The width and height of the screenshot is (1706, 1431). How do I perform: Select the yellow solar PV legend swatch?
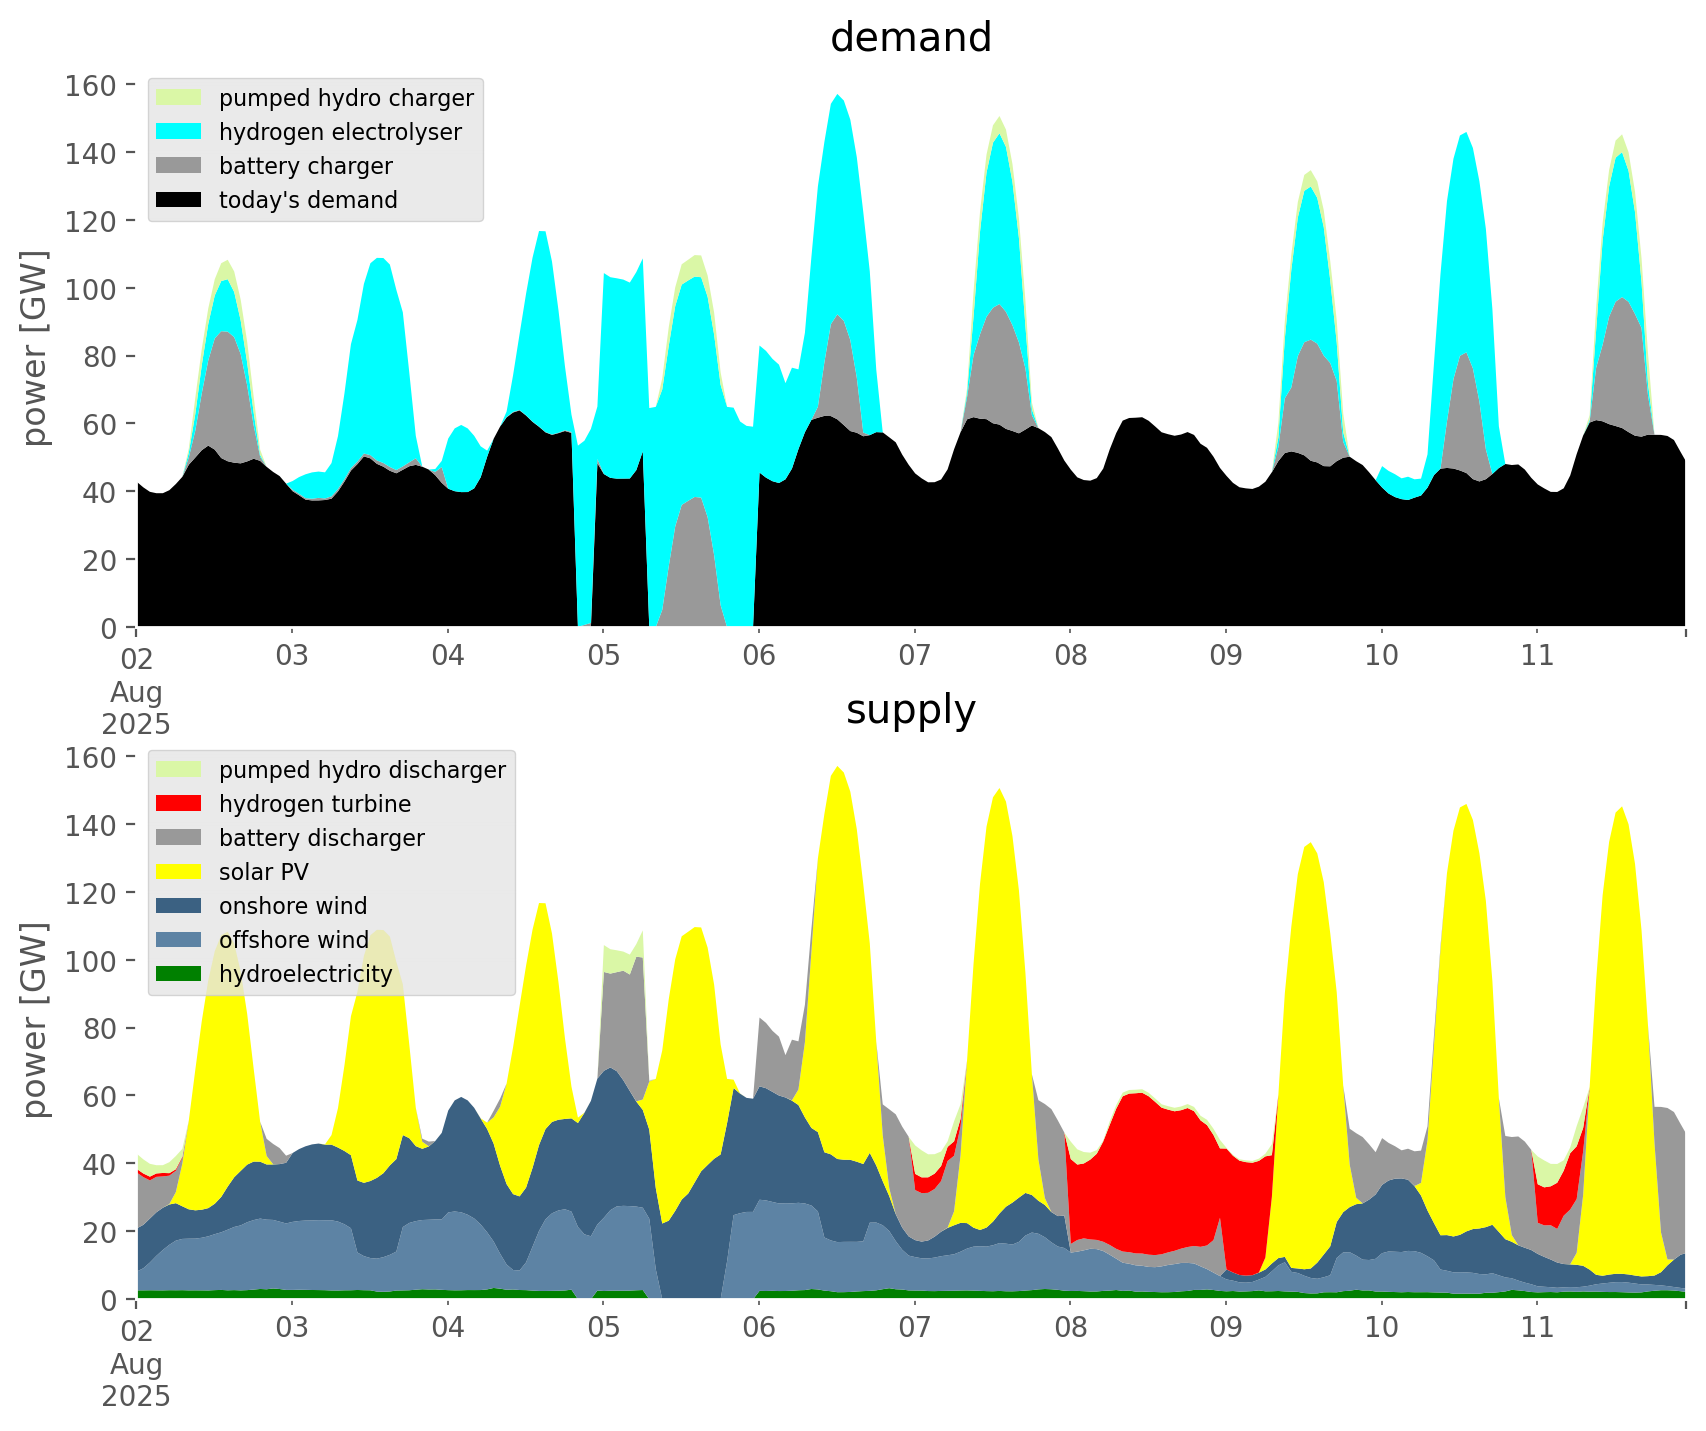179,872
